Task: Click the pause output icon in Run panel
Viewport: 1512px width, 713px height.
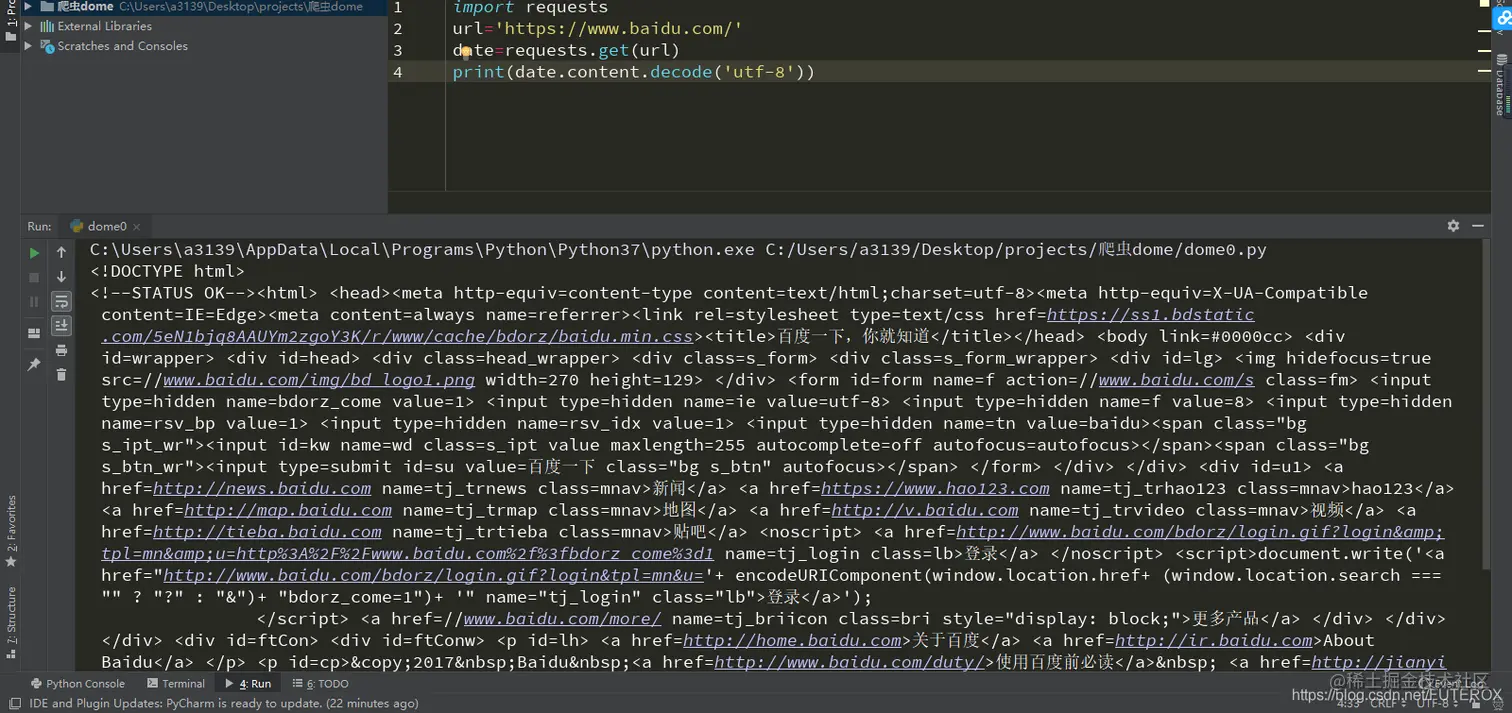Action: point(34,301)
